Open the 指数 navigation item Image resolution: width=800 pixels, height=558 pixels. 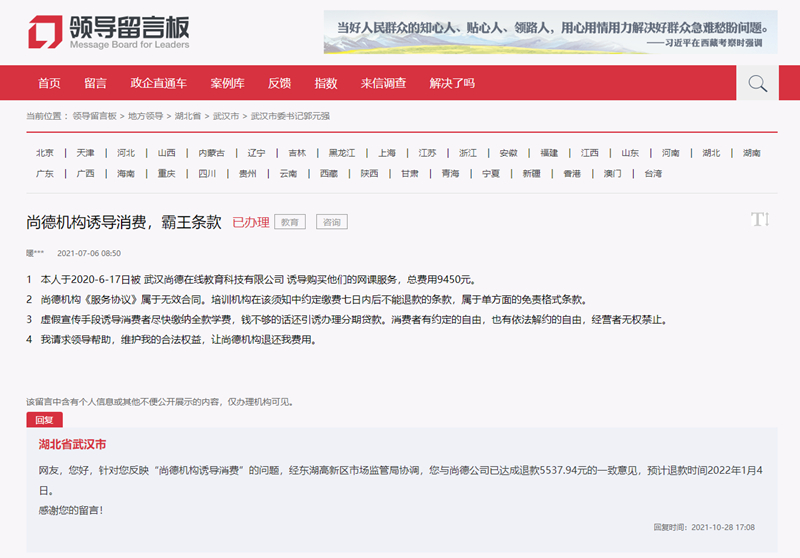click(325, 83)
